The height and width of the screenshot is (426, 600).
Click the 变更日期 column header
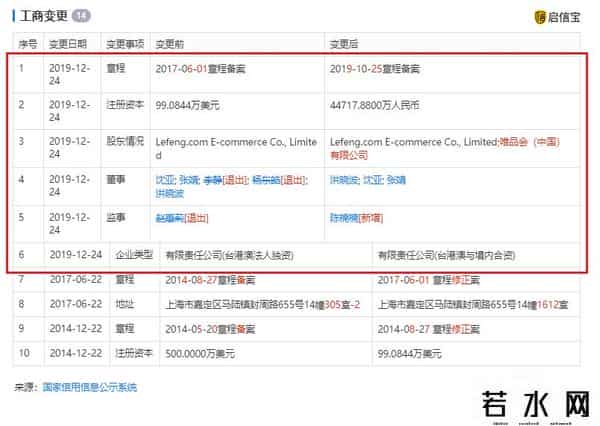[68, 44]
